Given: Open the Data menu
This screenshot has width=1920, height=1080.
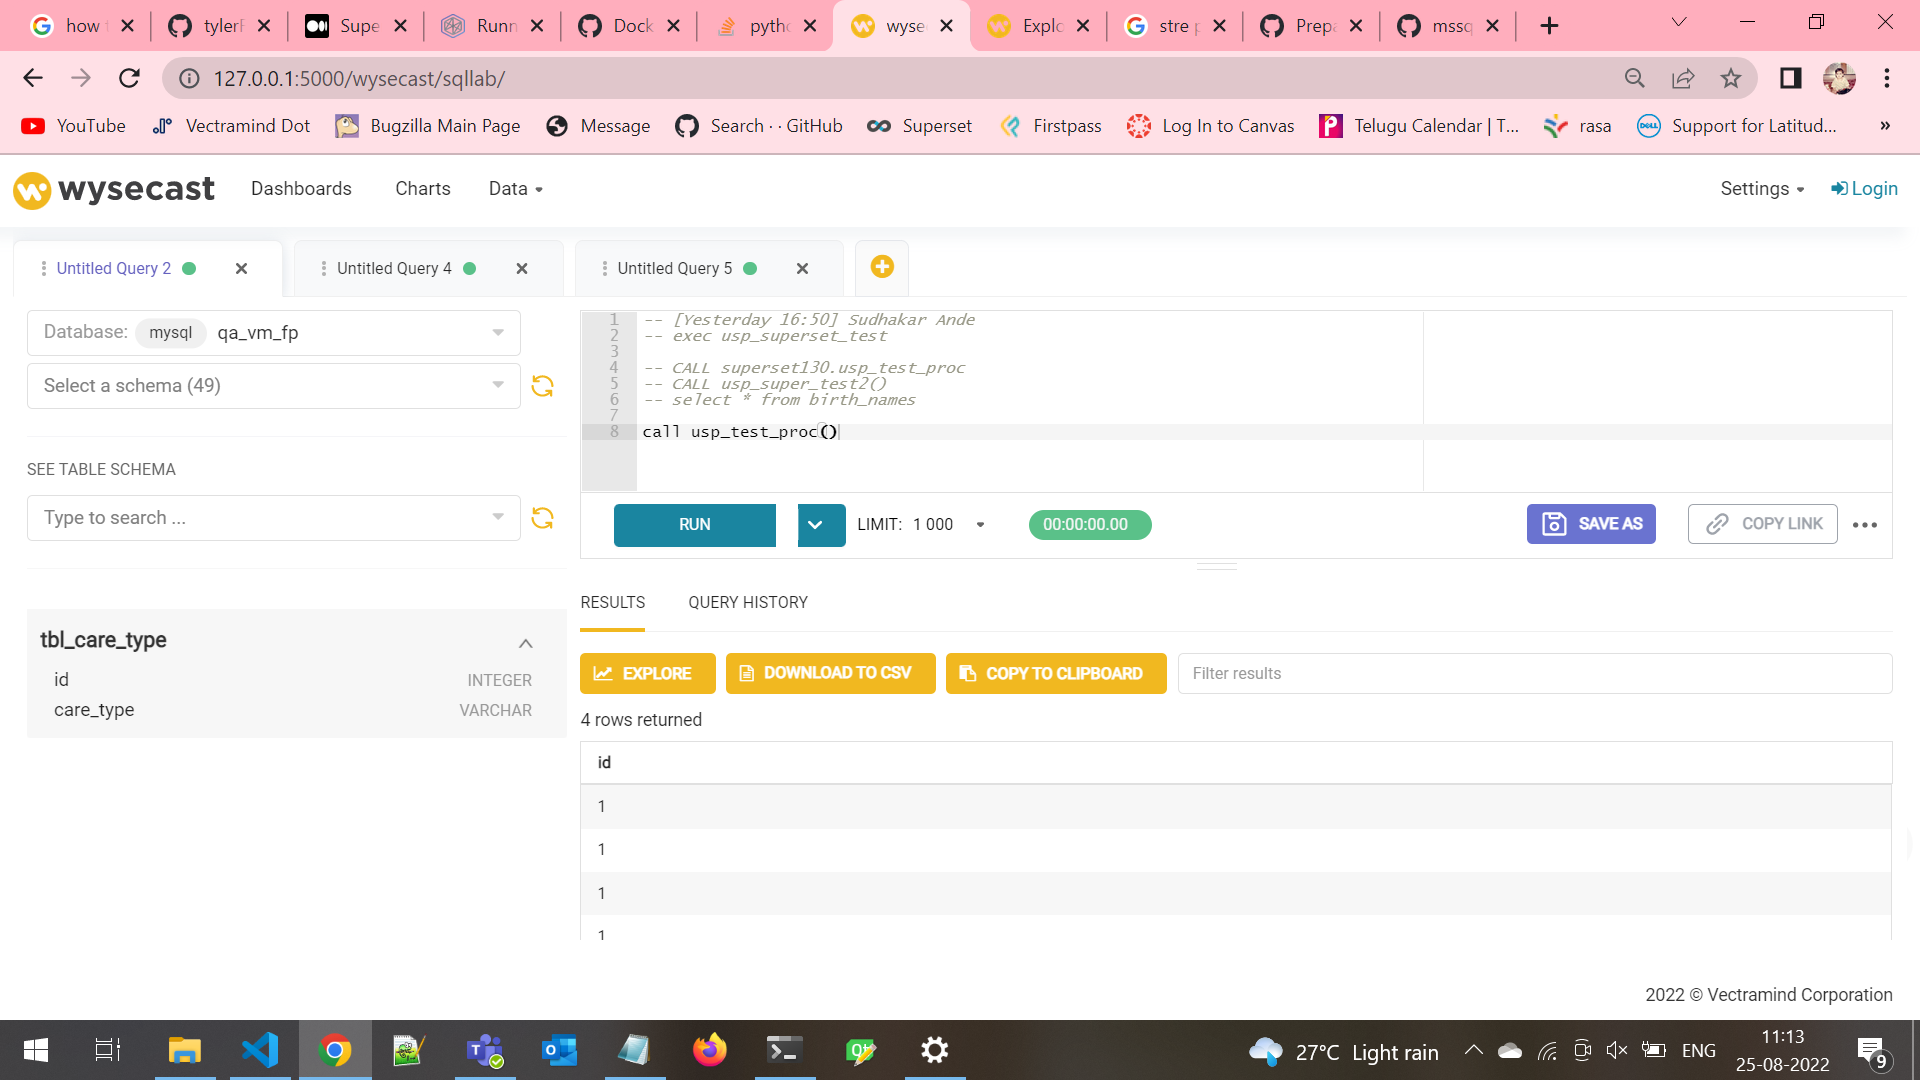Looking at the screenshot, I should 514,188.
